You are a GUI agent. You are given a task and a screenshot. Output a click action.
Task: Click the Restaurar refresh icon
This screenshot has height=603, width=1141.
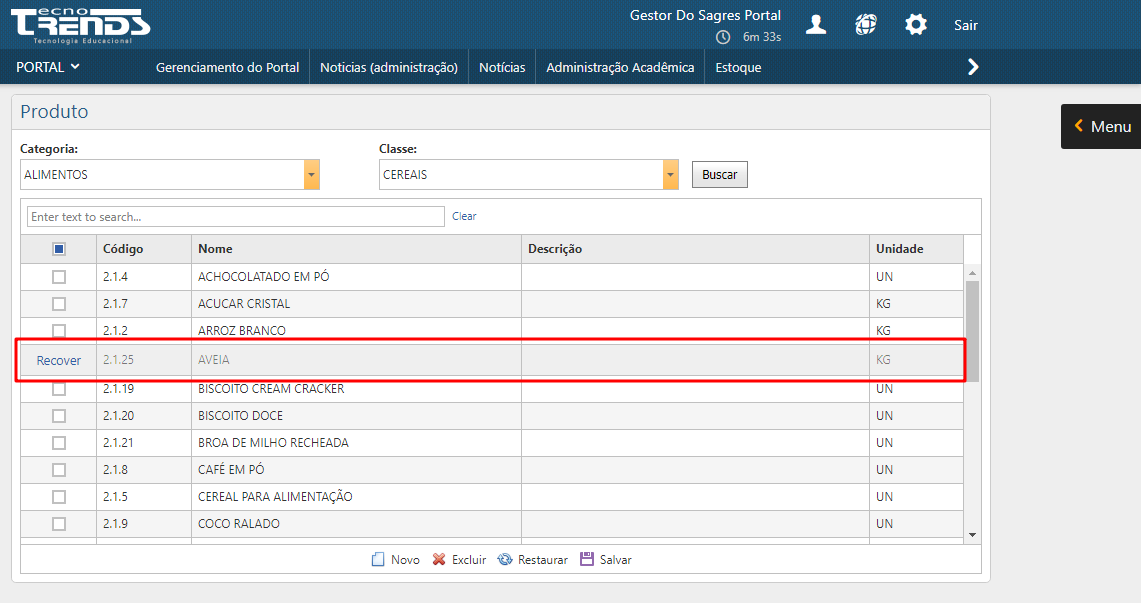point(505,560)
